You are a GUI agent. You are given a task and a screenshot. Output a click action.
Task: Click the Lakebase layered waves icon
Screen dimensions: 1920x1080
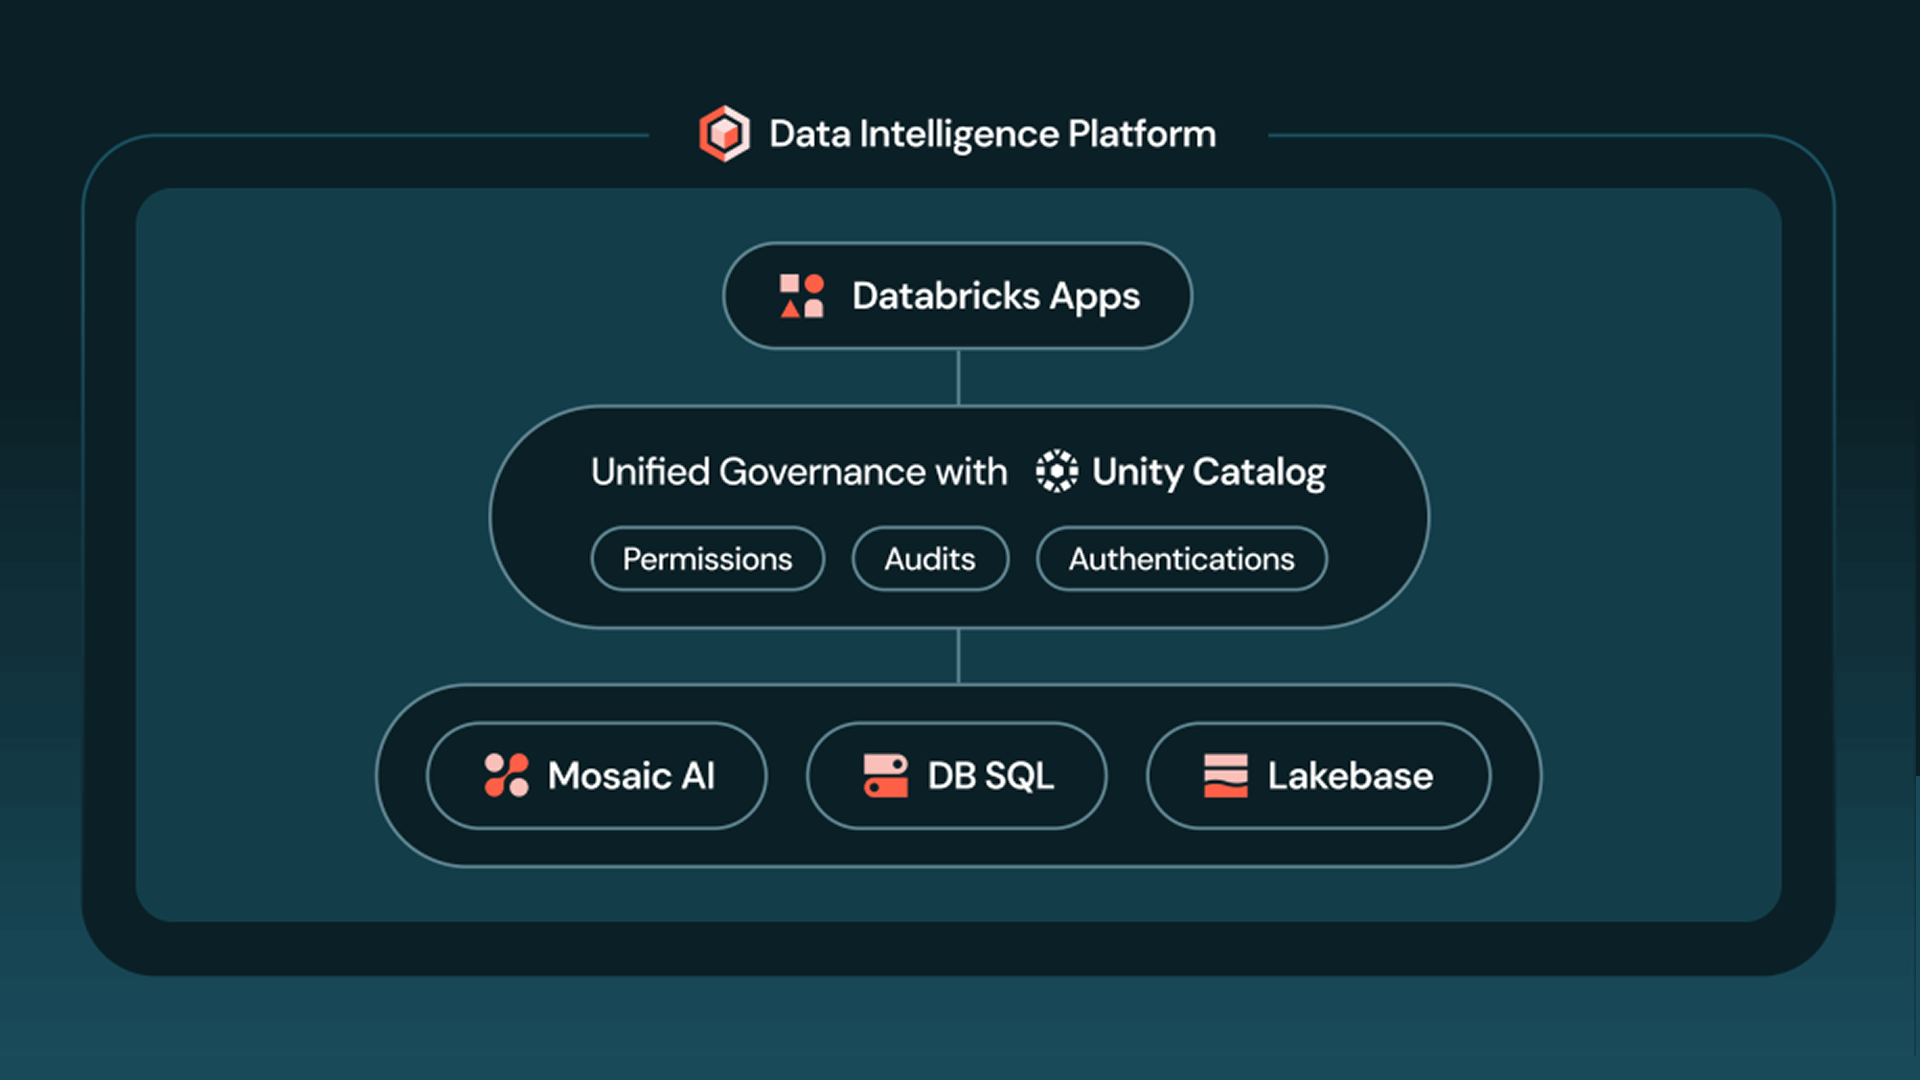click(1226, 776)
